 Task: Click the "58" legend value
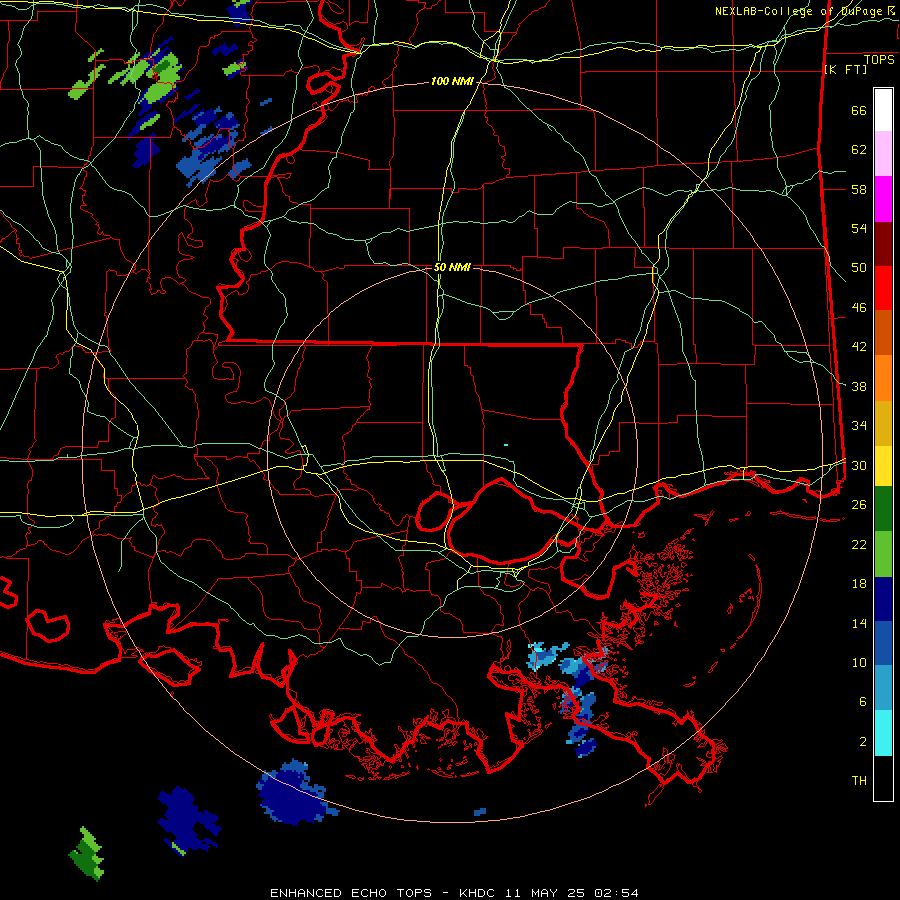click(x=859, y=189)
